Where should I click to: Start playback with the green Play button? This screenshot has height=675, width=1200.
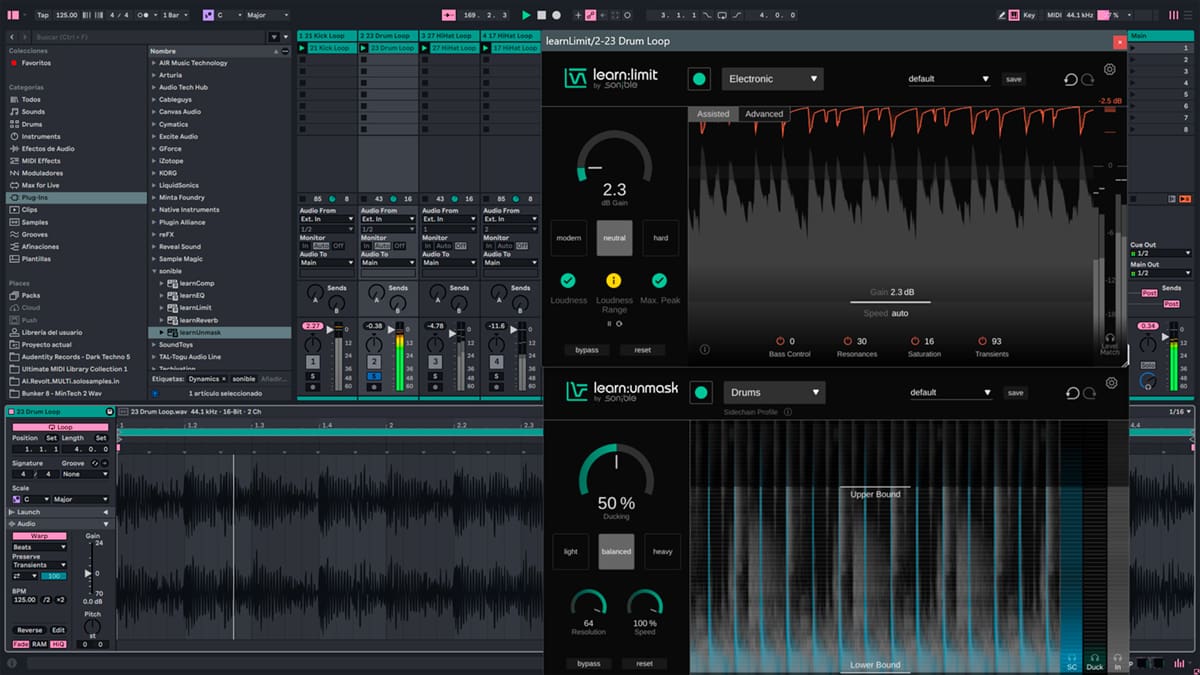point(526,15)
